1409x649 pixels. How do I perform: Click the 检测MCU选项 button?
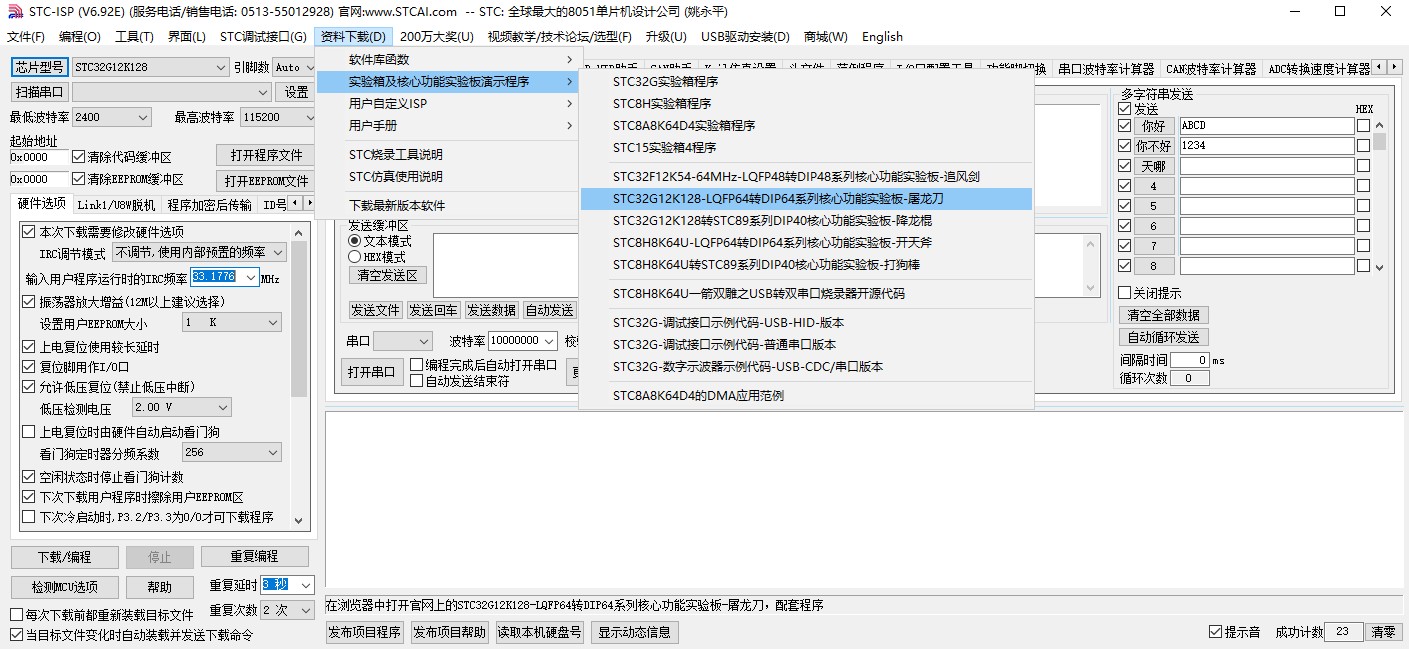(x=65, y=587)
